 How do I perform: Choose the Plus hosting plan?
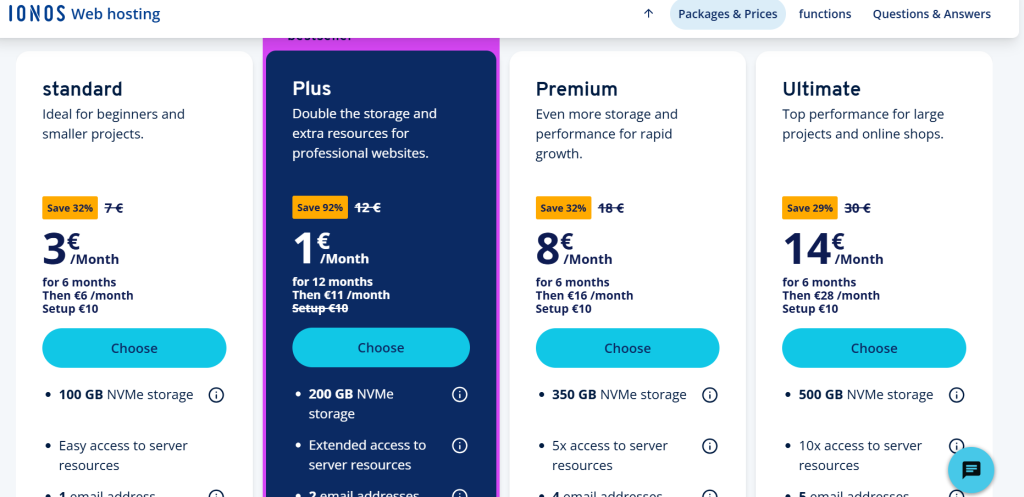click(381, 348)
